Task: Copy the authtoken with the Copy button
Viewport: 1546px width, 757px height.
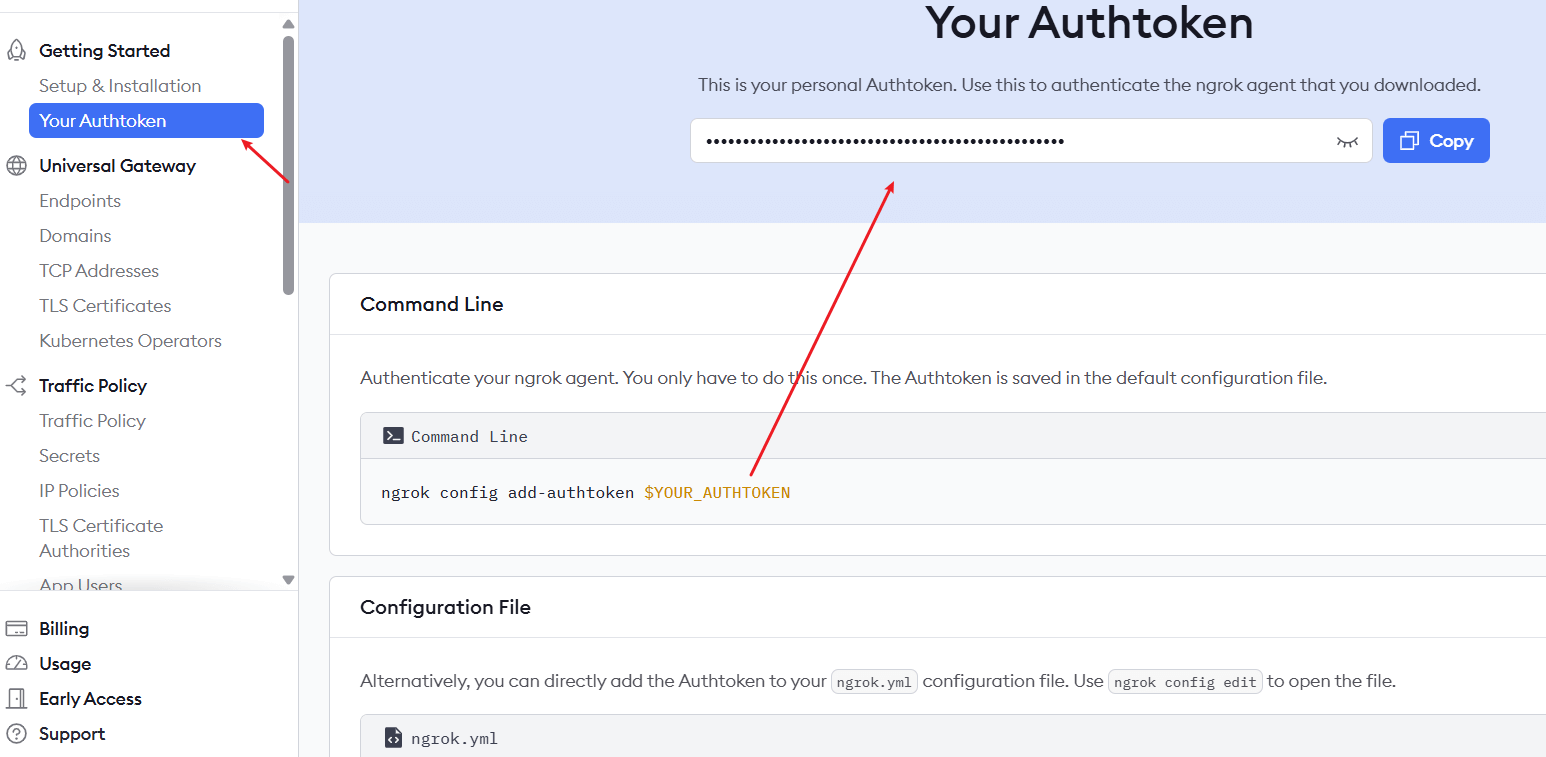Action: 1435,141
